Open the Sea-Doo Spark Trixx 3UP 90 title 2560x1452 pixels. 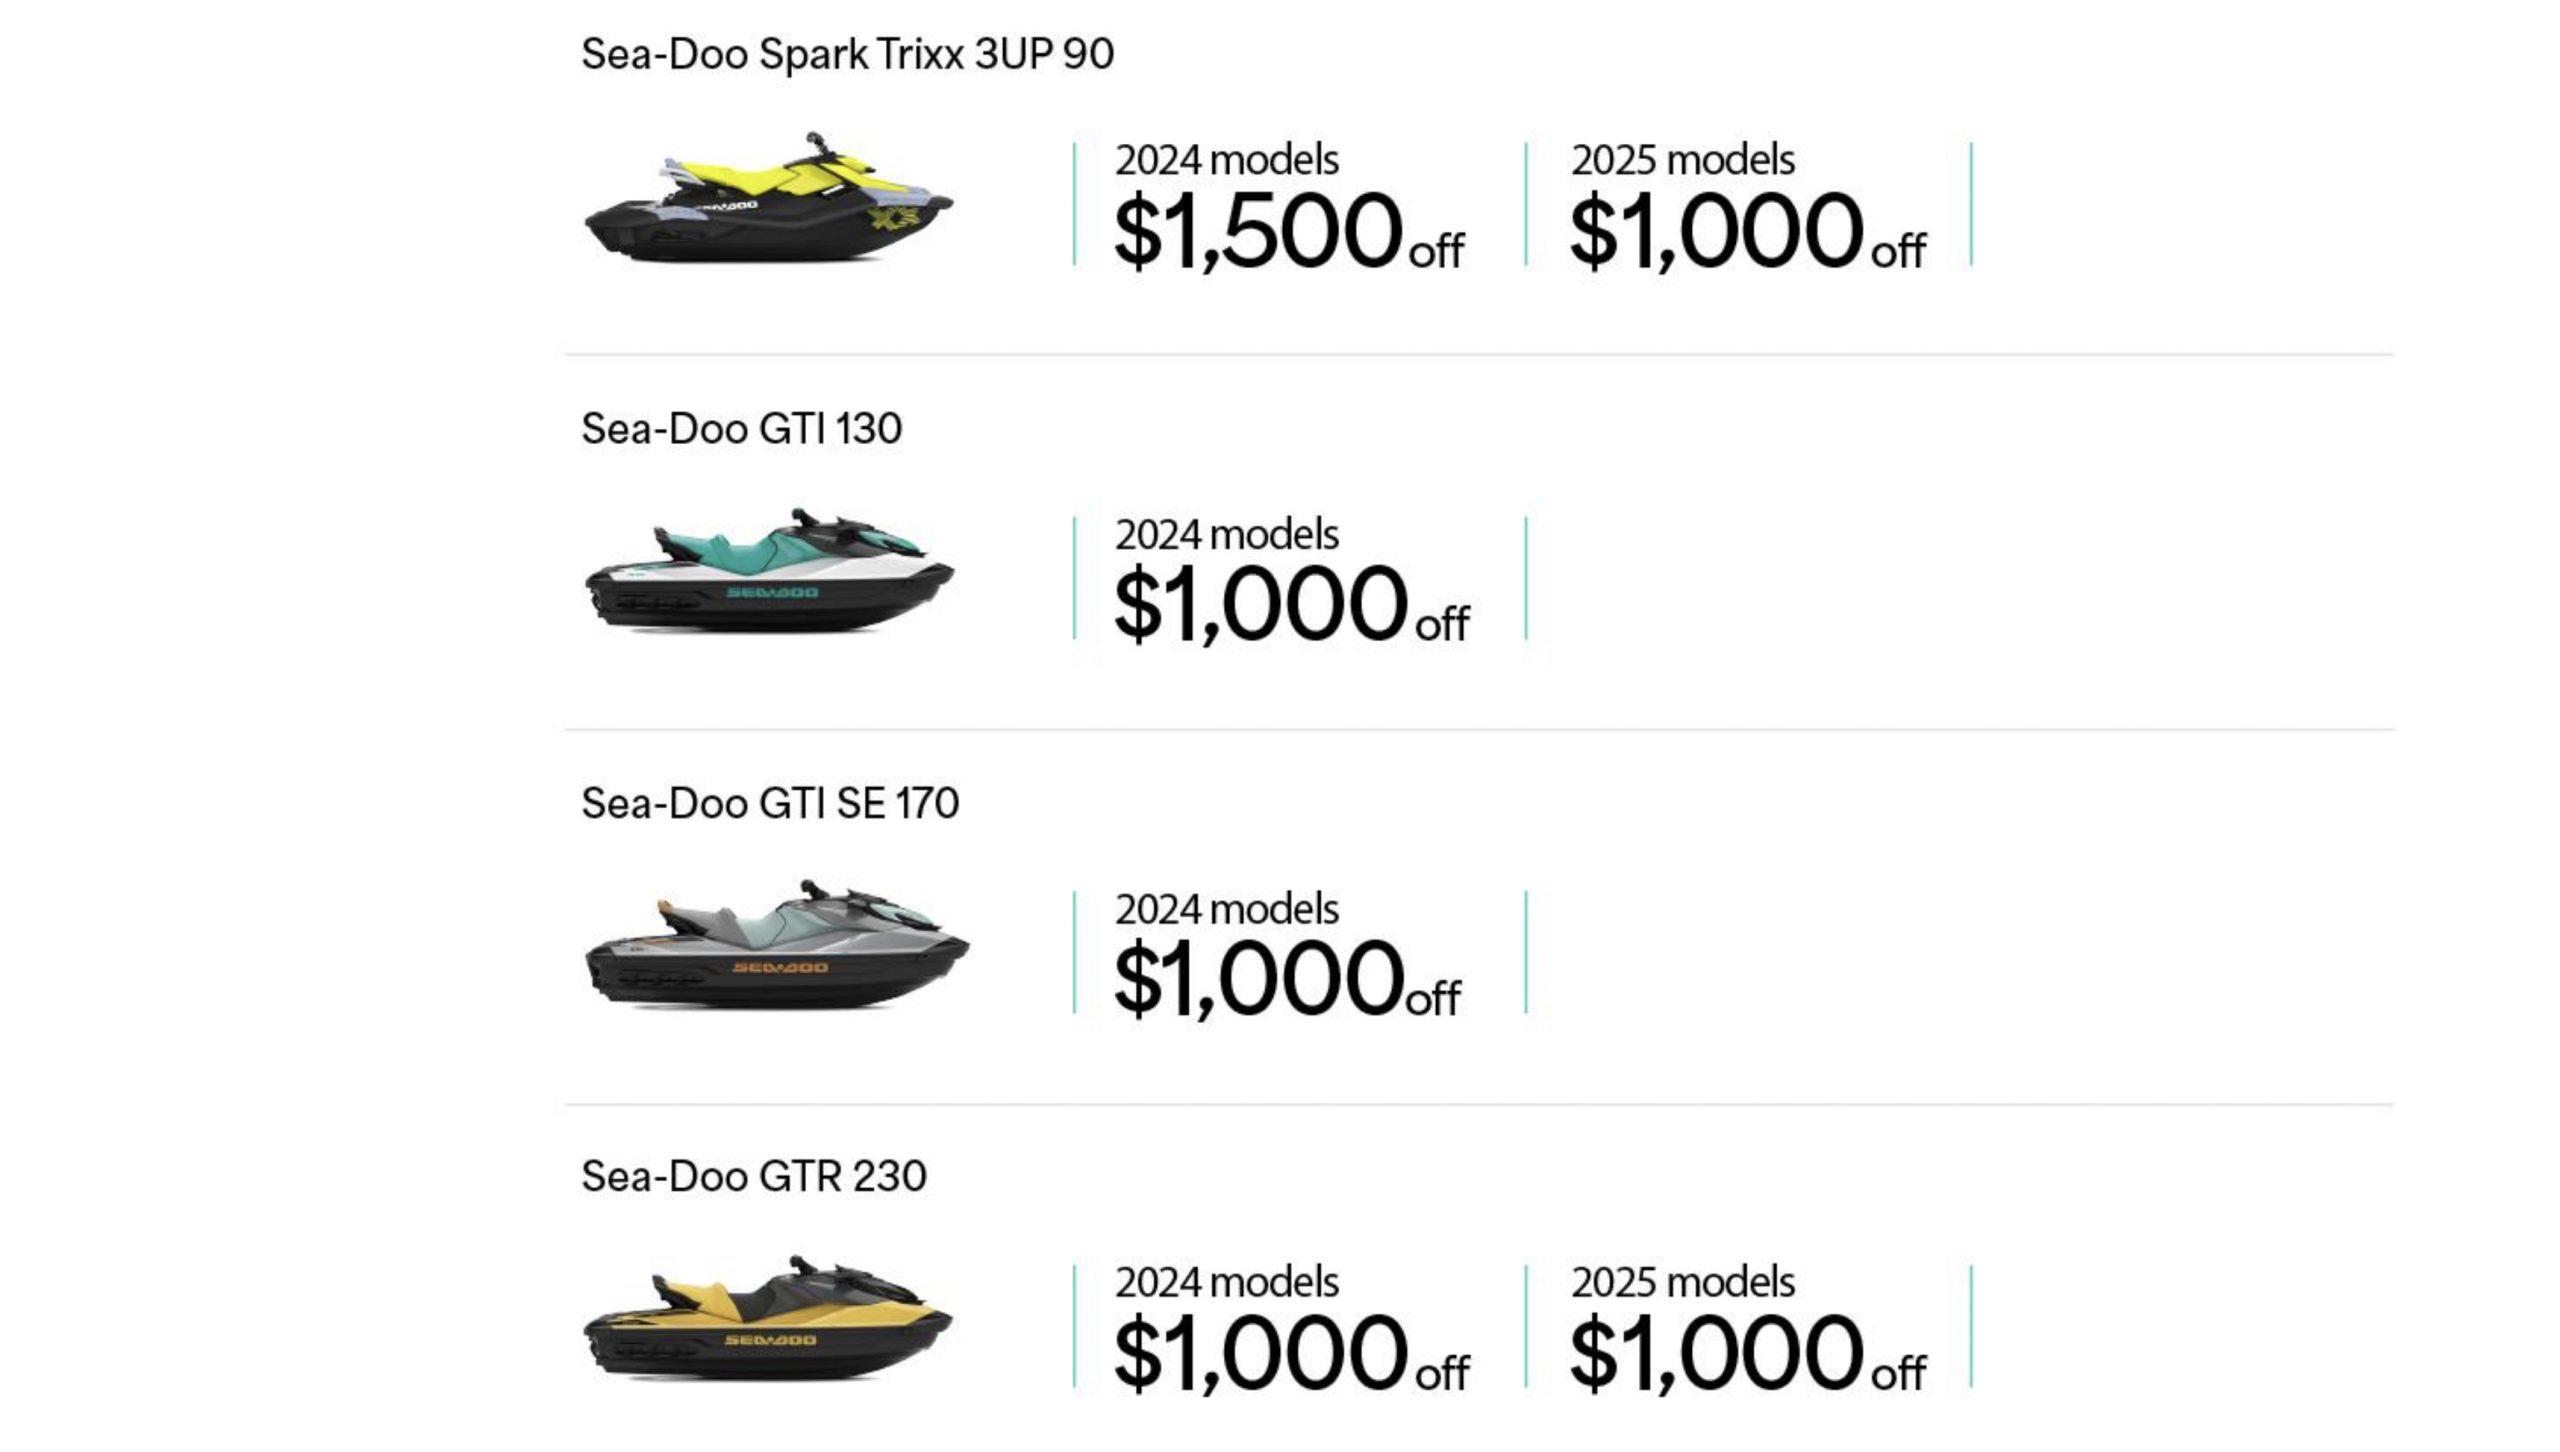coord(847,54)
